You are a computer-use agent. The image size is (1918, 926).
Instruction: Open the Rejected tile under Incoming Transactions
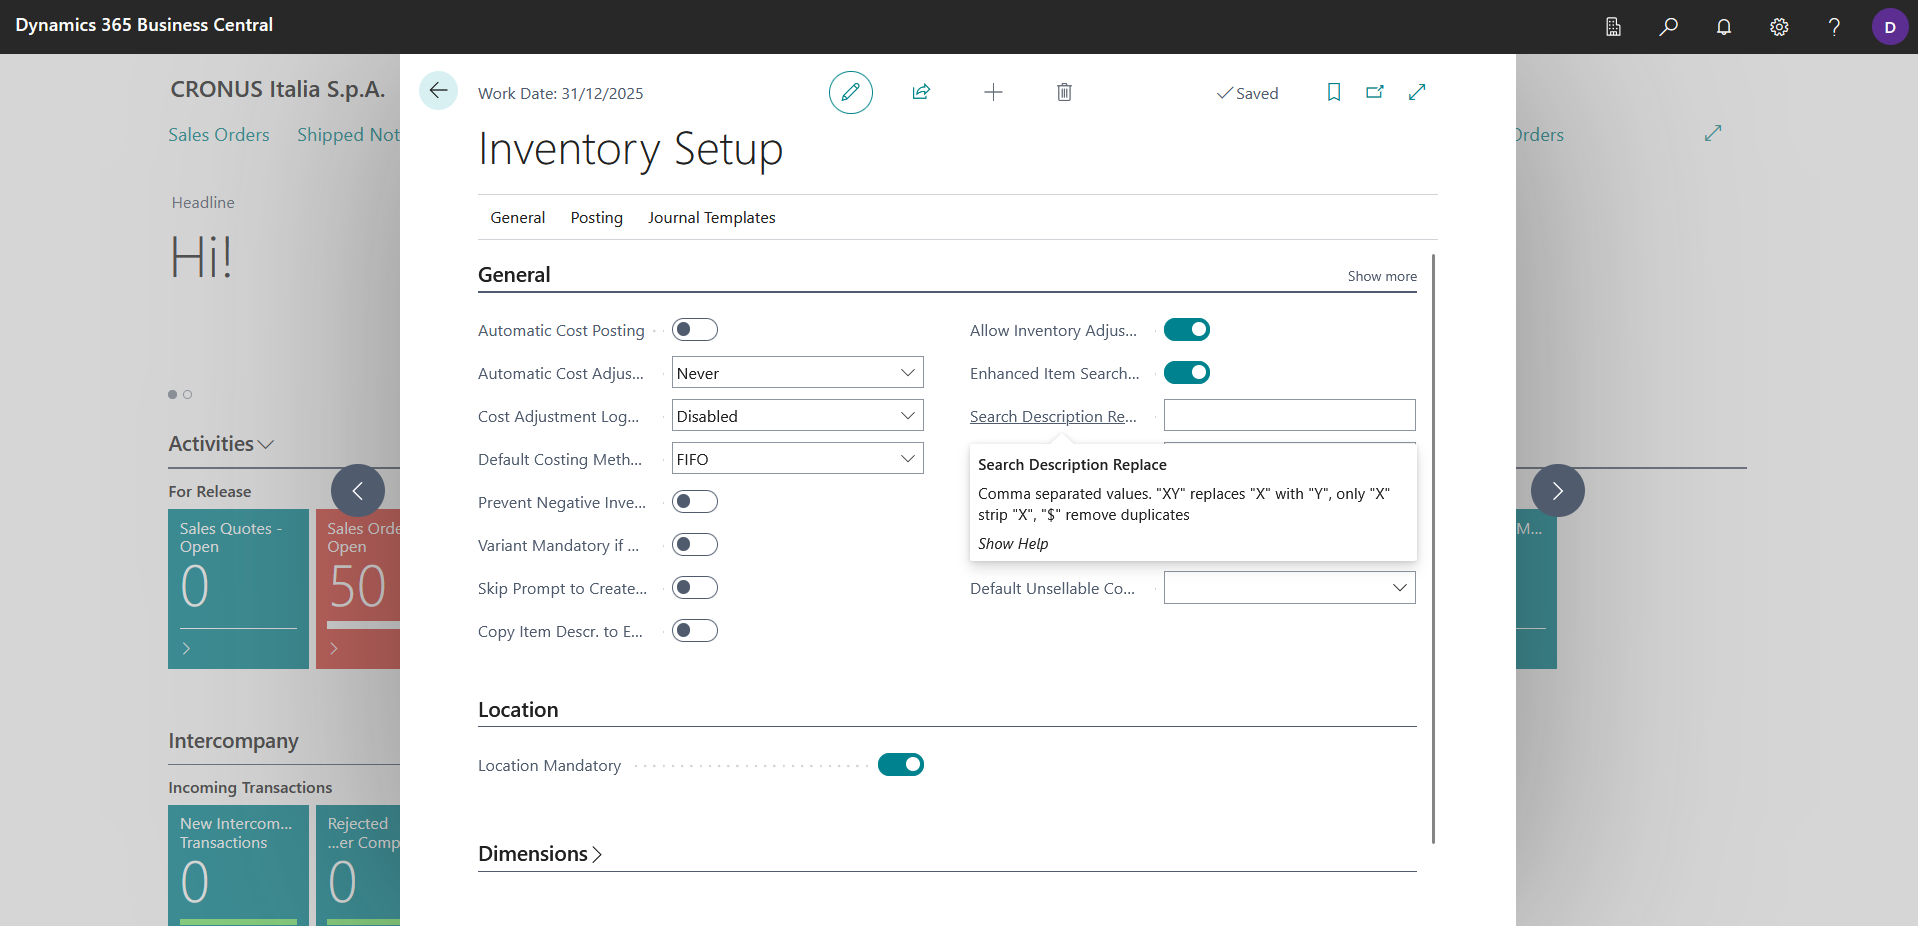pyautogui.click(x=358, y=866)
